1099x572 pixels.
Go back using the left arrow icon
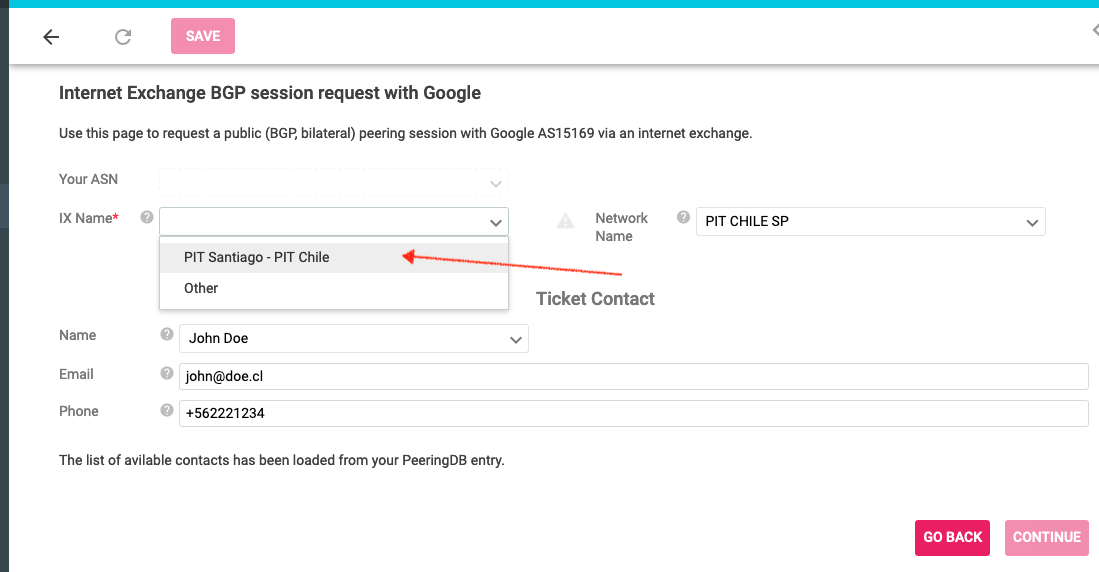[x=51, y=36]
